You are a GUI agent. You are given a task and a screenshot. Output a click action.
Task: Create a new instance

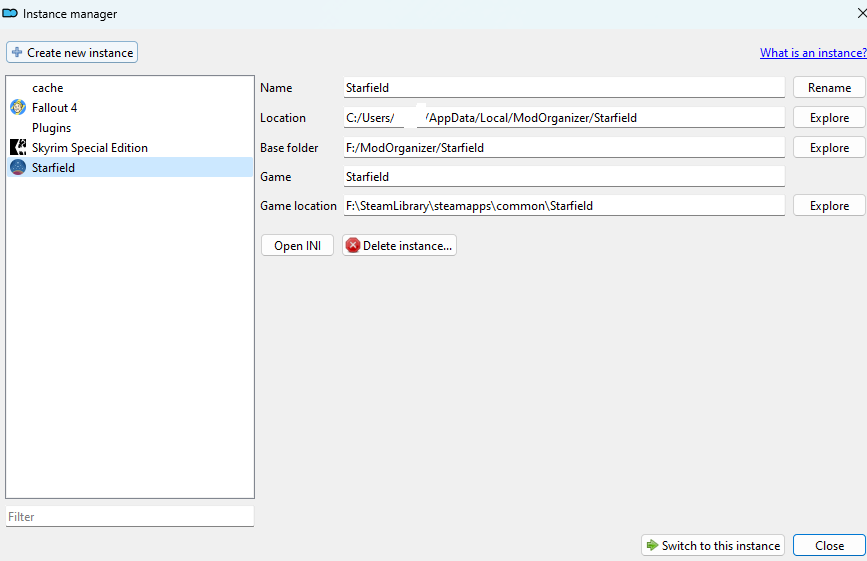point(72,52)
